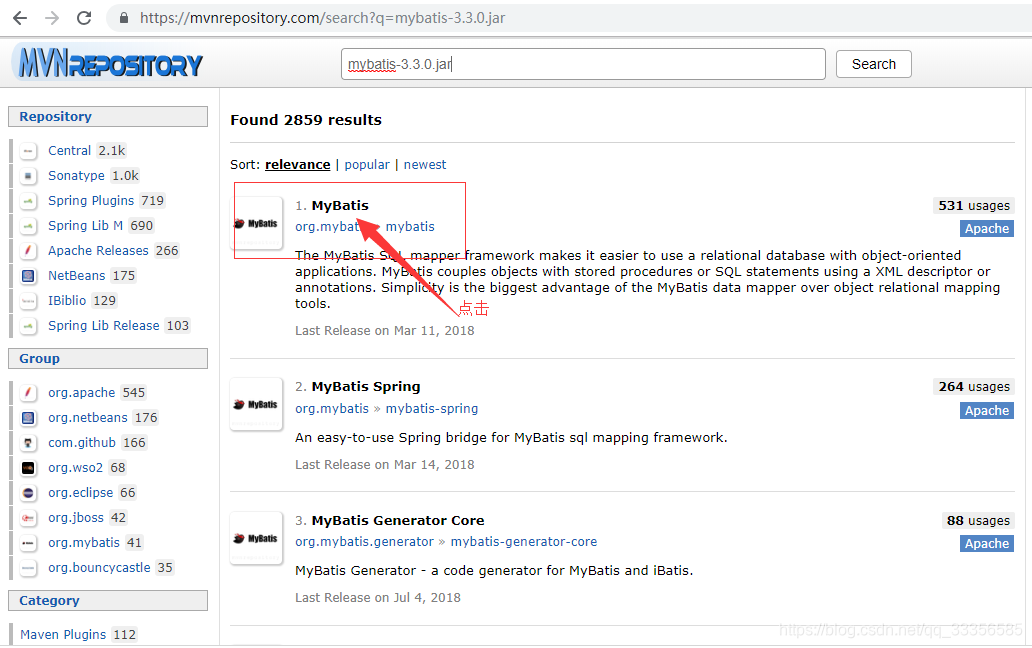Viewport: 1032px width, 648px height.
Task: Click the Spring Lib Release icon
Action: pyautogui.click(x=28, y=326)
